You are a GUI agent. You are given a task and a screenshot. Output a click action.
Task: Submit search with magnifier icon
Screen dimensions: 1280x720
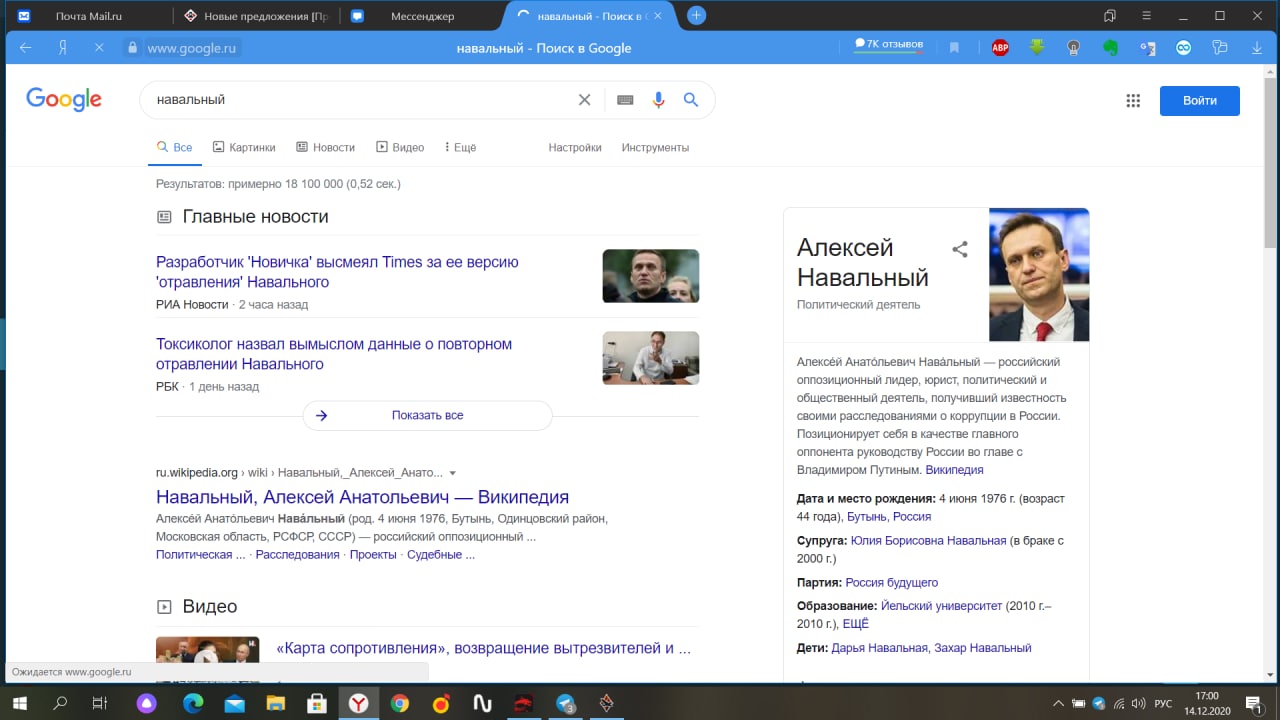click(691, 99)
